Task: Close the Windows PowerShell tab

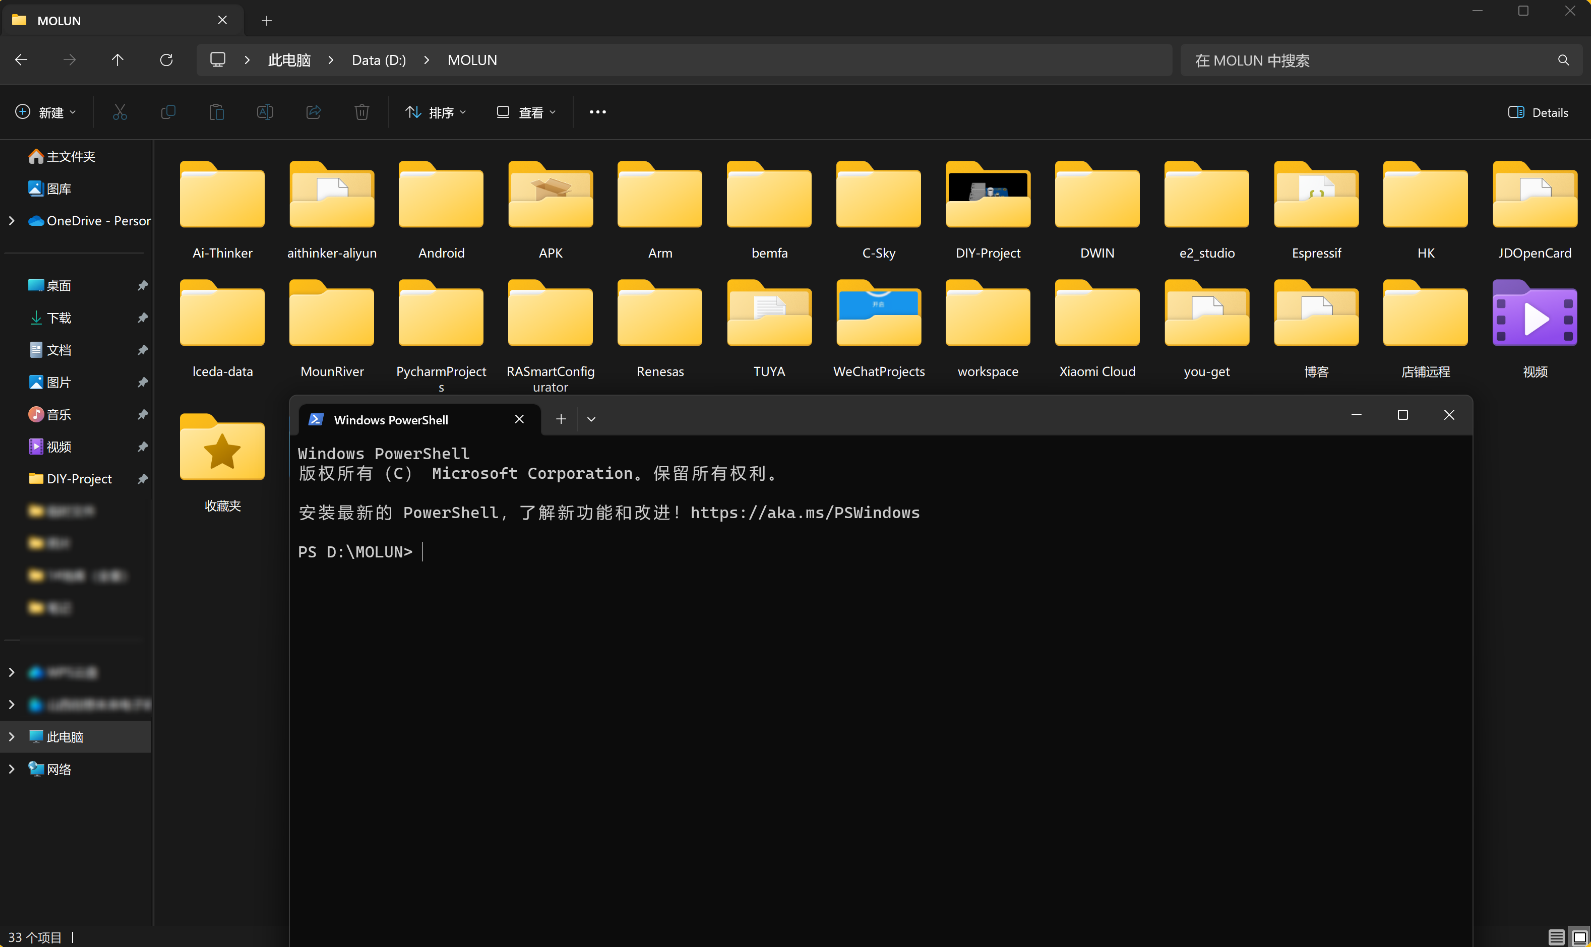Action: tap(519, 419)
